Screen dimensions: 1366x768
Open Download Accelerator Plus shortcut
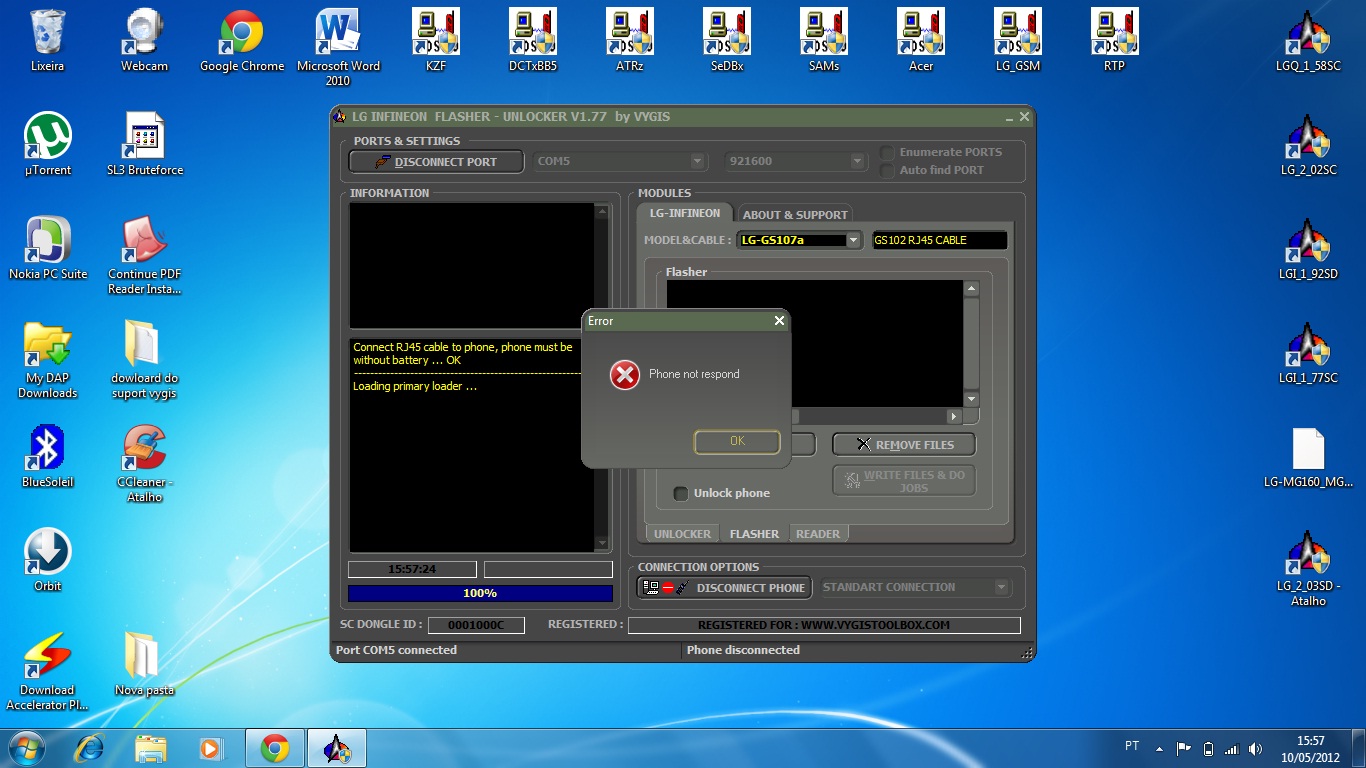pyautogui.click(x=47, y=671)
